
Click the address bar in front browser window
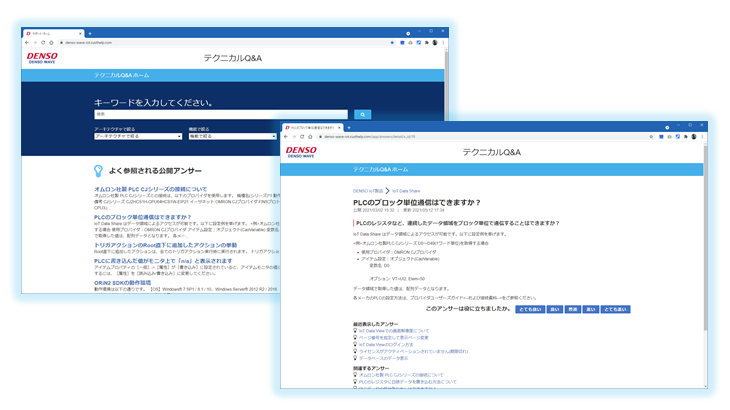click(x=484, y=137)
